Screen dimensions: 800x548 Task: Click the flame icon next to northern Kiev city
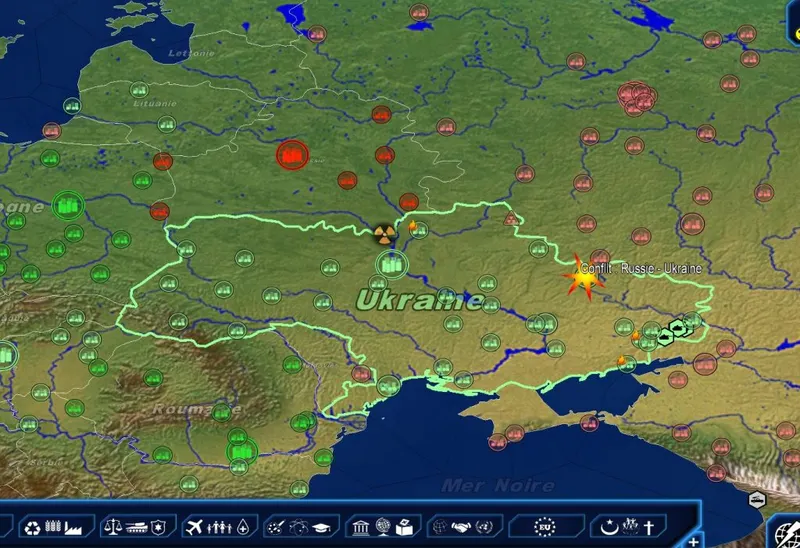point(413,226)
